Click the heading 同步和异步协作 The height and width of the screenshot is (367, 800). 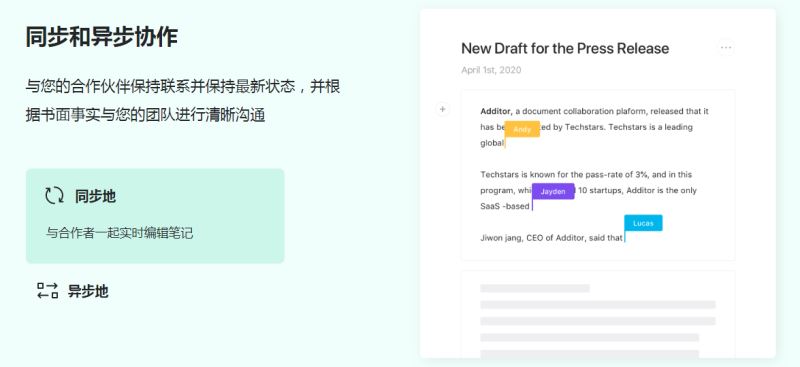[102, 37]
